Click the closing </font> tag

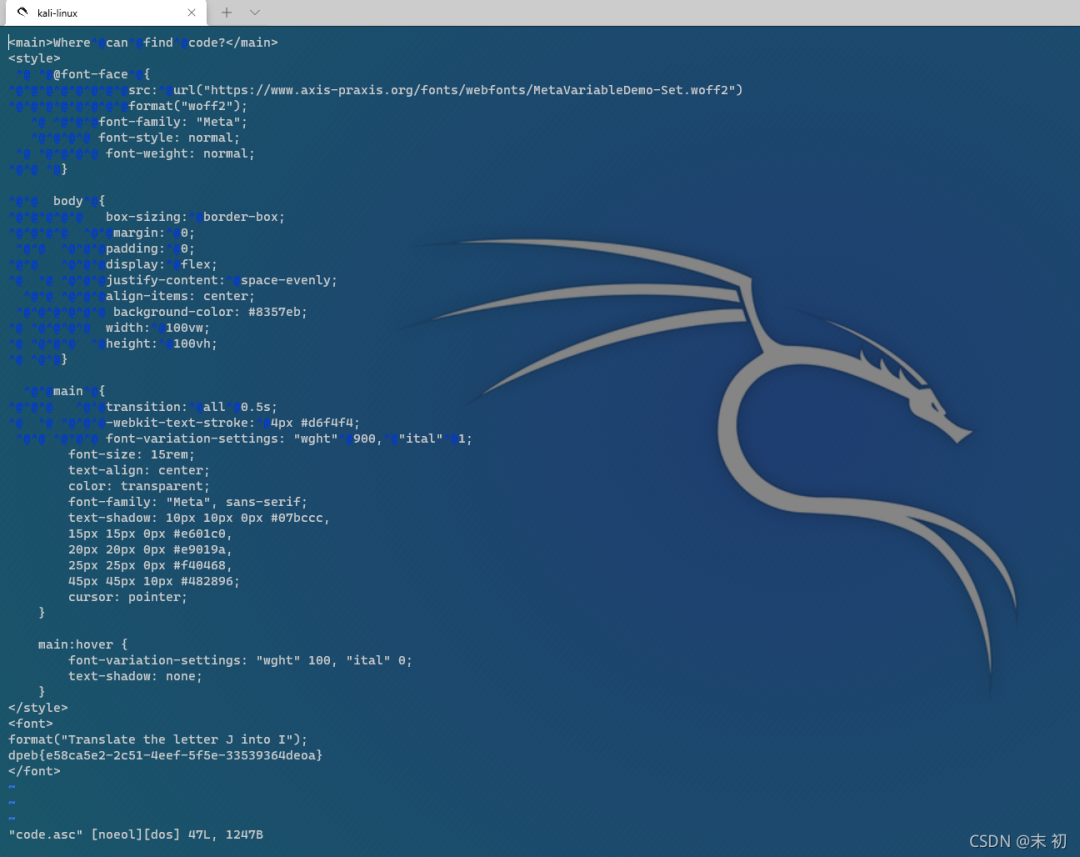click(x=34, y=771)
